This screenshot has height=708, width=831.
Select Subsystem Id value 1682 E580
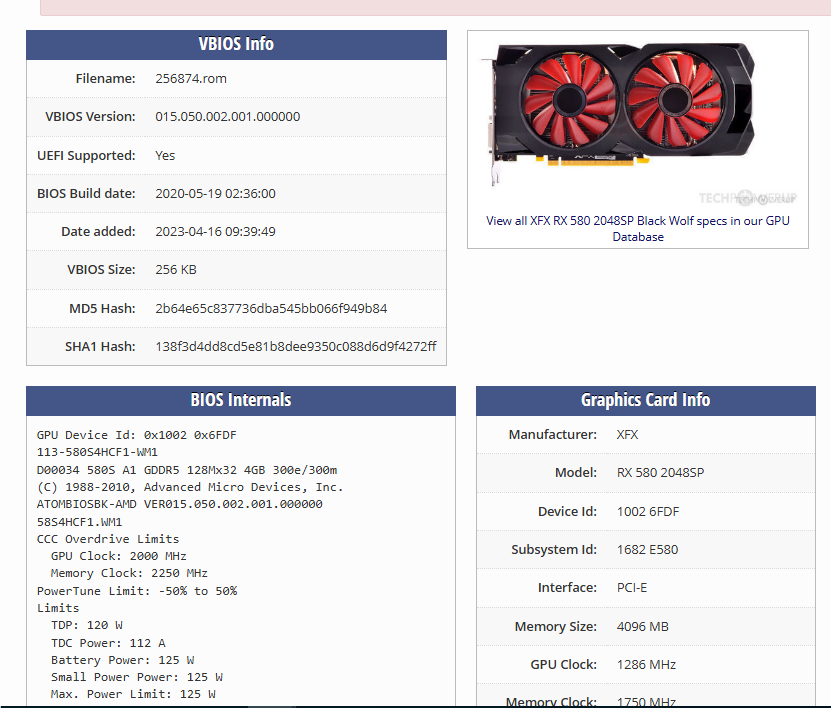(647, 550)
